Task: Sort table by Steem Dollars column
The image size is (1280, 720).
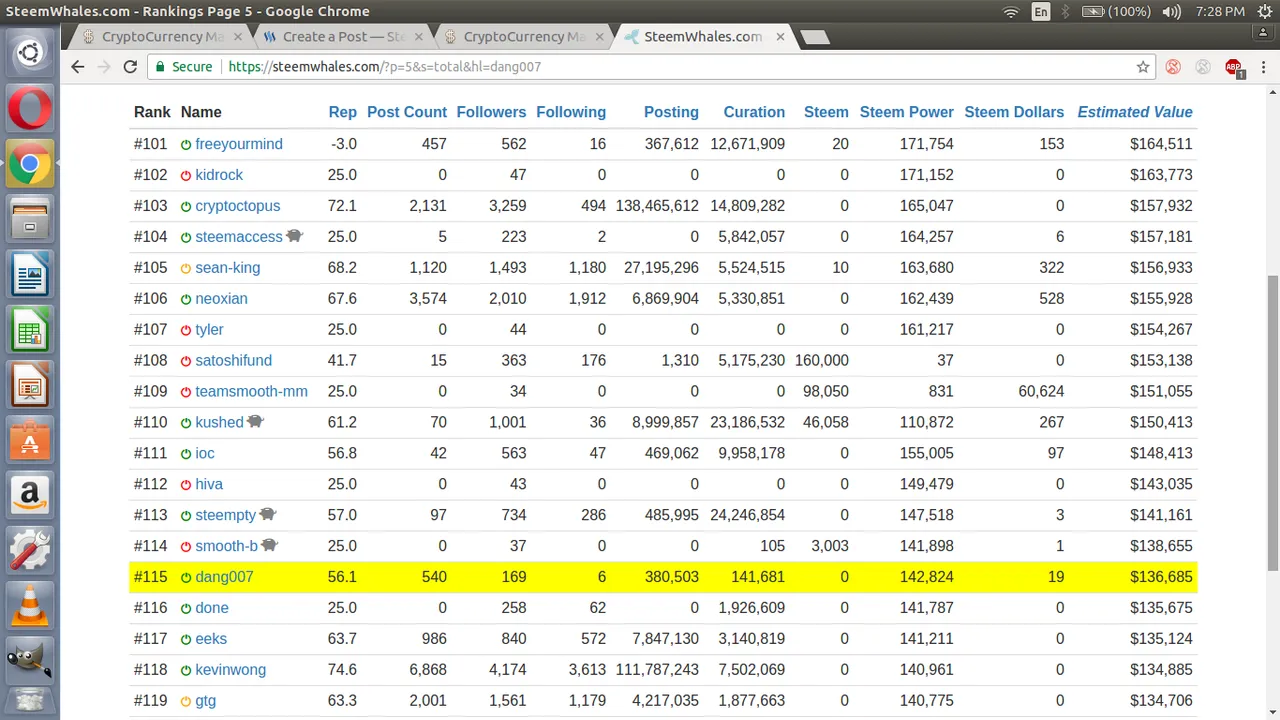Action: 1014,112
